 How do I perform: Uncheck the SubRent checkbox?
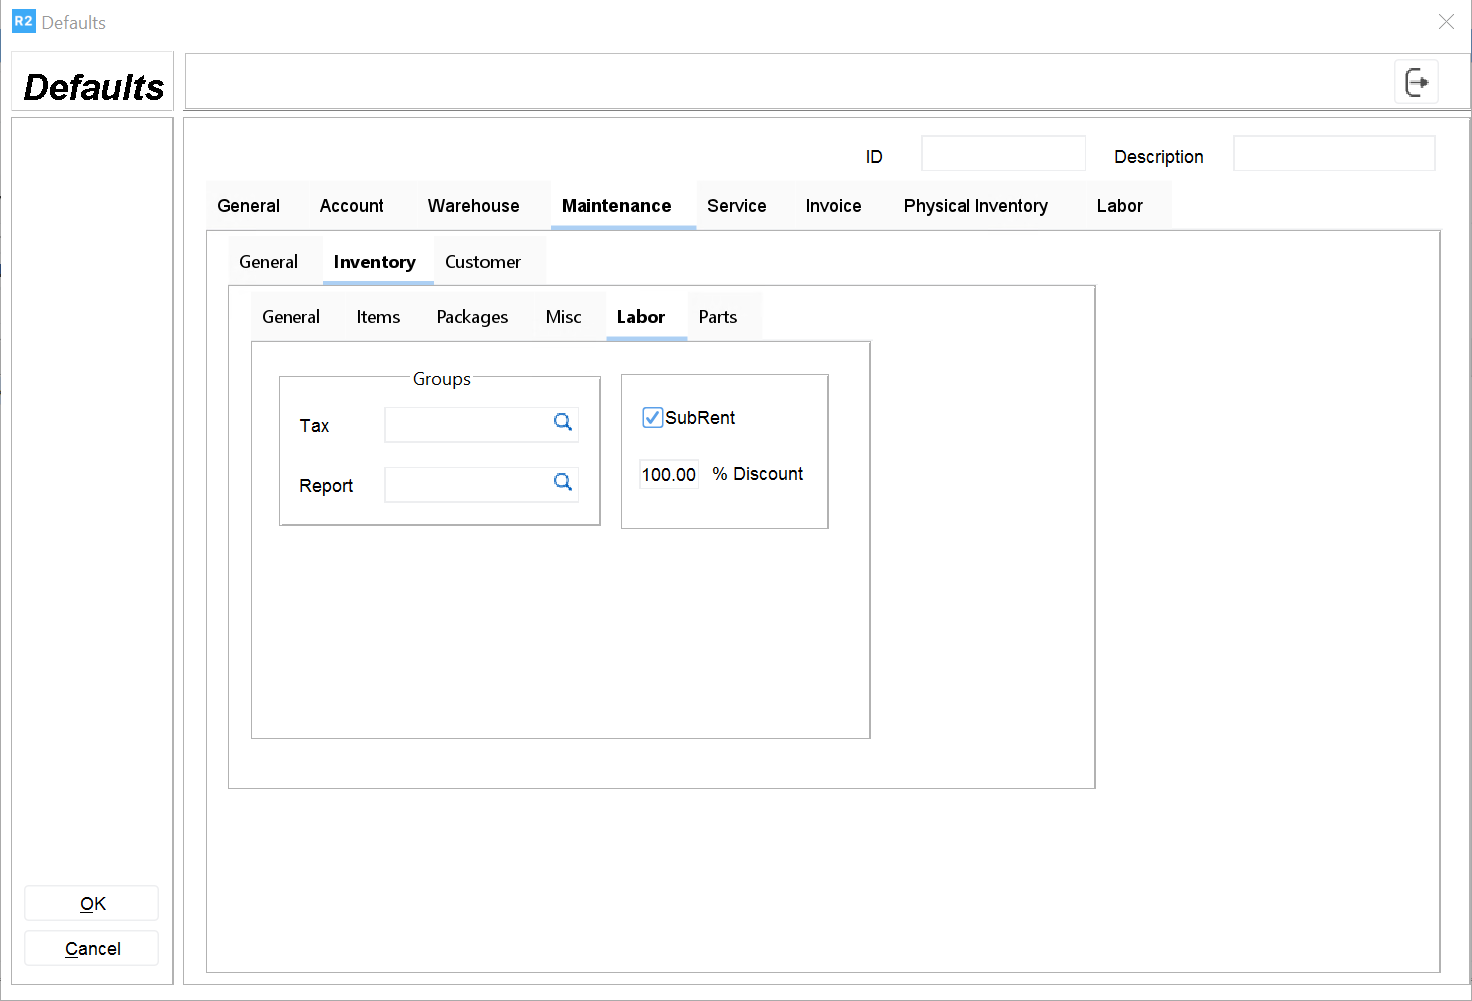[652, 418]
